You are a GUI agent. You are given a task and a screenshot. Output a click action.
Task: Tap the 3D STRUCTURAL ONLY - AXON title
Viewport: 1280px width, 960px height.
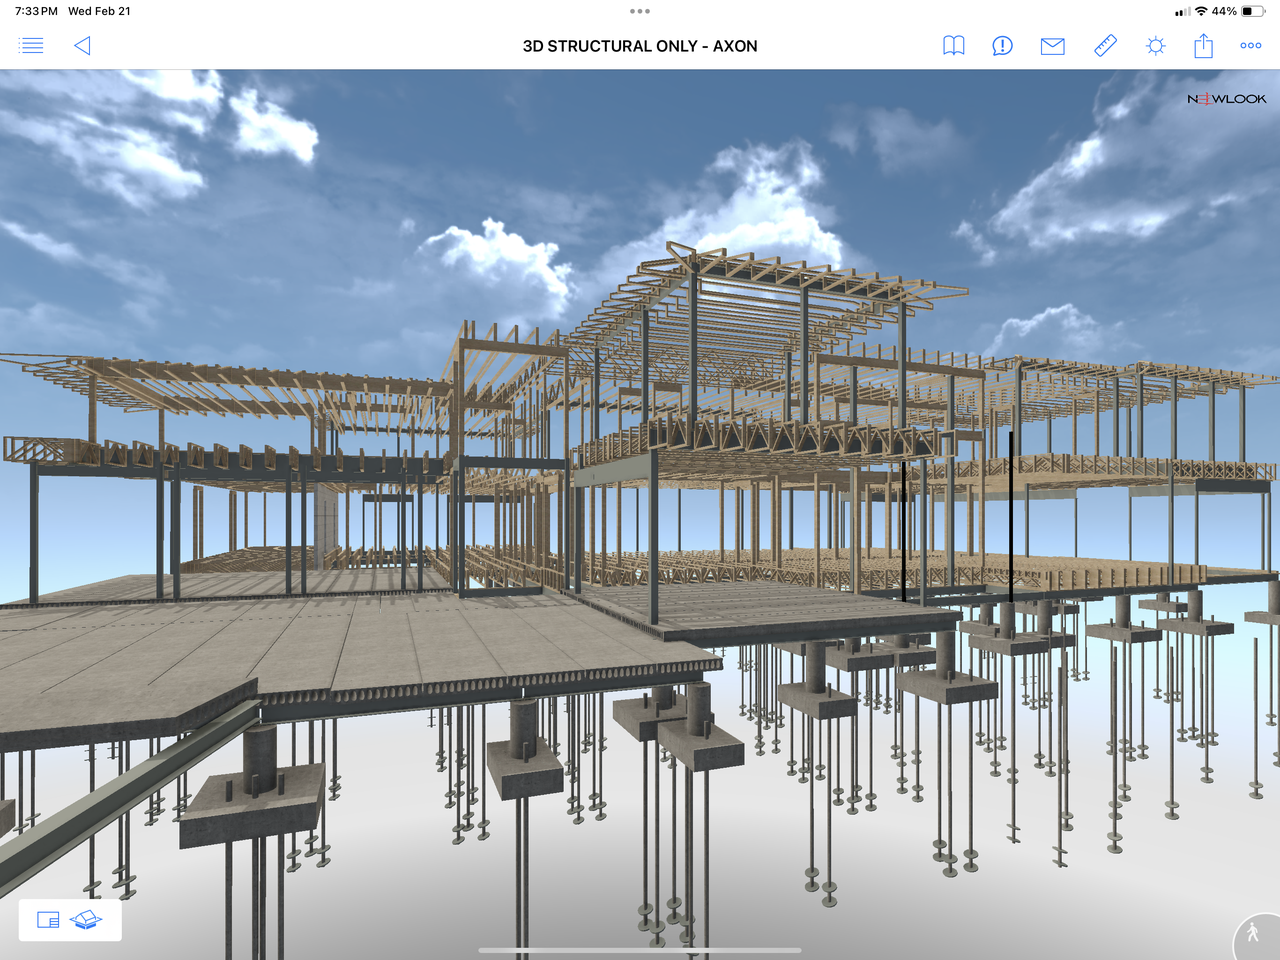pos(639,46)
